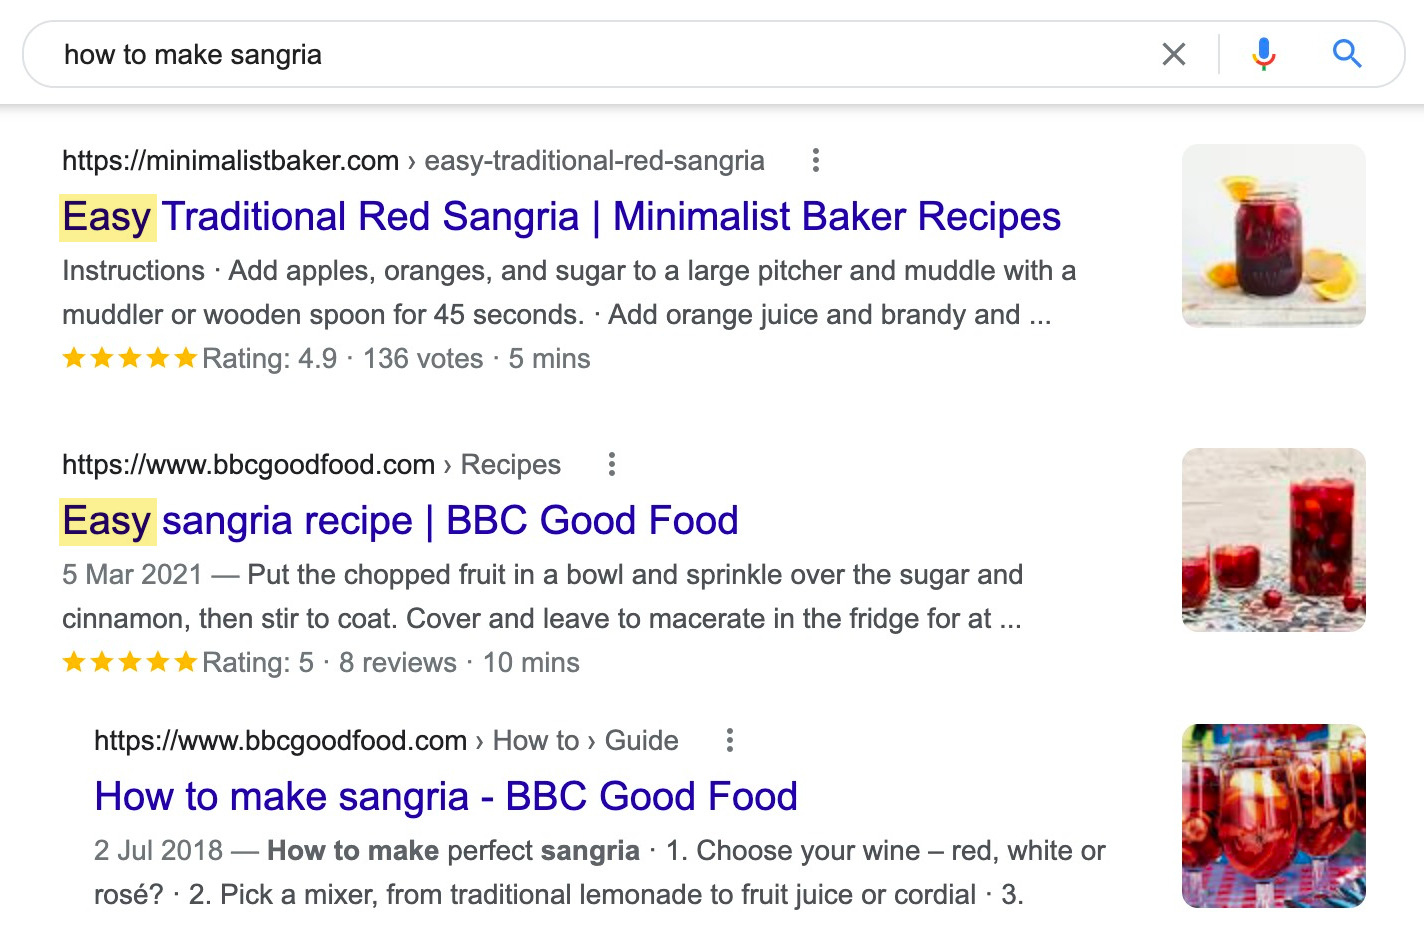Click the blue magnifying glass search icon
The height and width of the screenshot is (946, 1424).
[1347, 54]
